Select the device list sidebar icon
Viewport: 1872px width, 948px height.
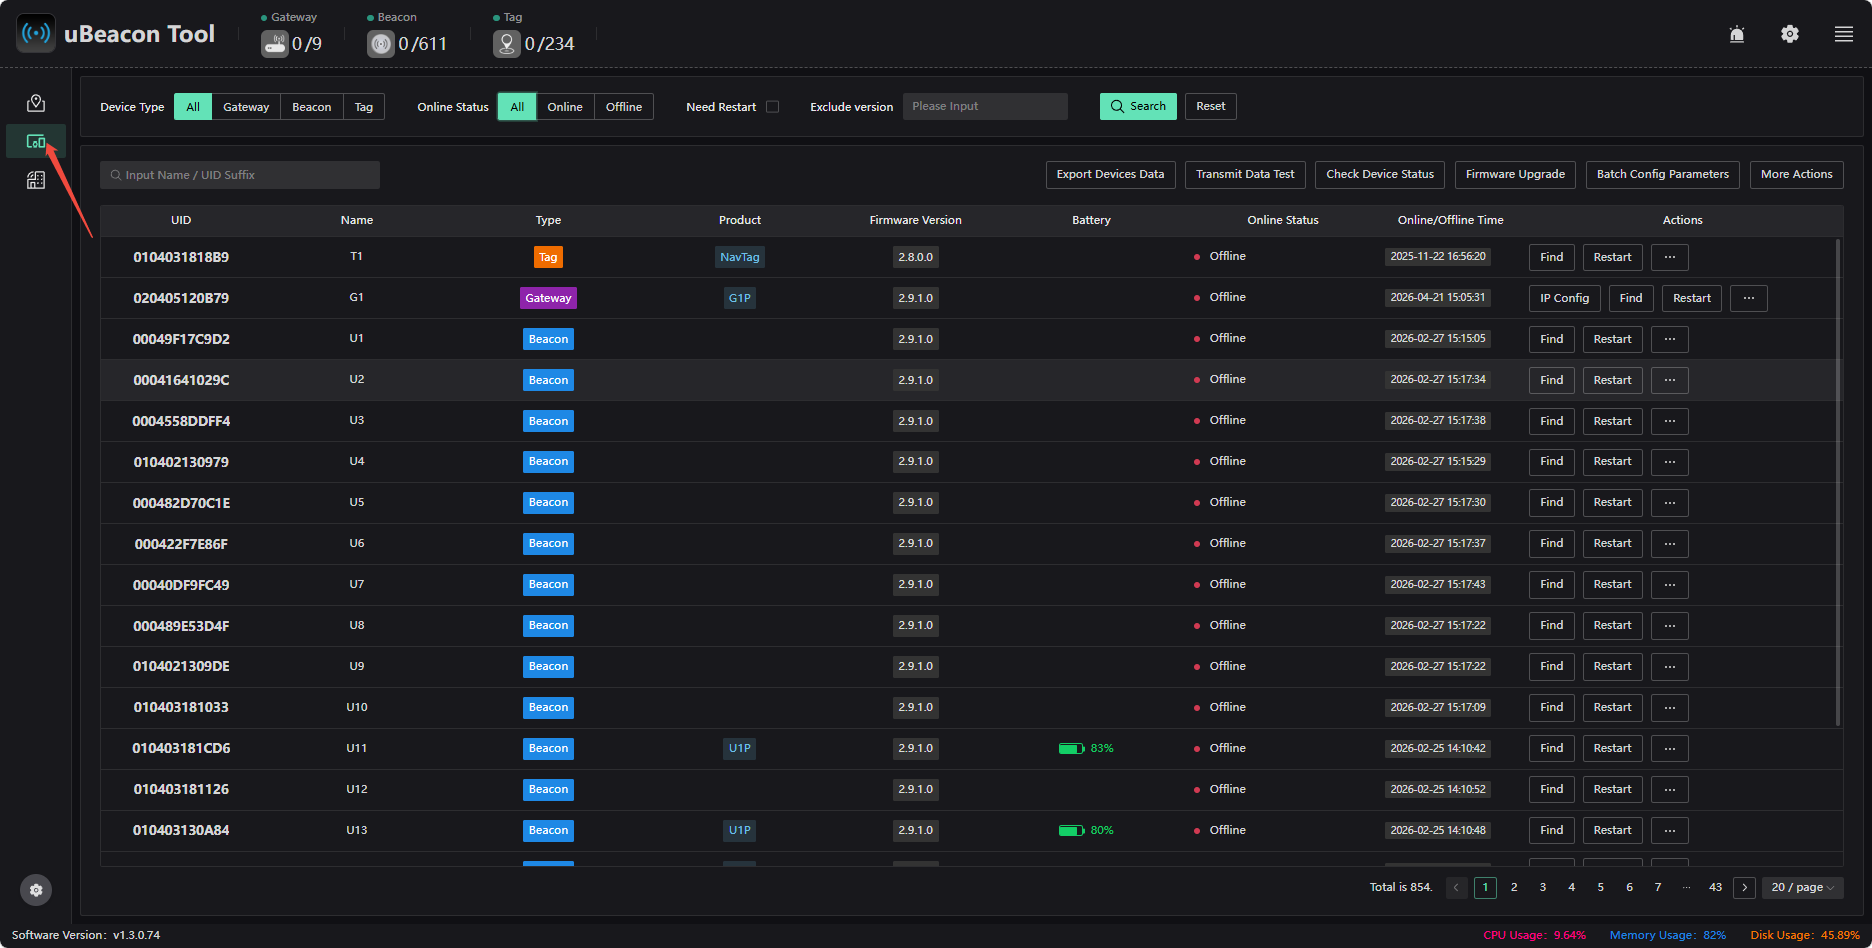point(36,141)
